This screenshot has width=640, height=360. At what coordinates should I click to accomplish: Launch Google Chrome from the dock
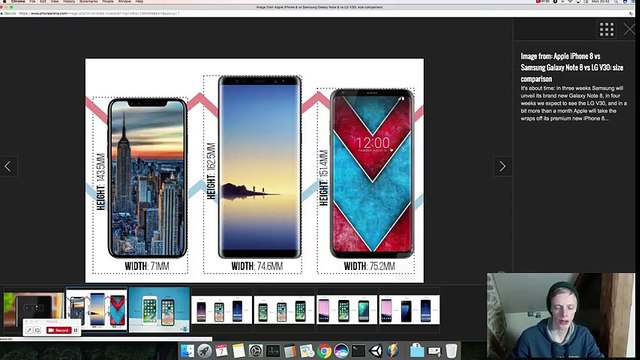[324, 351]
